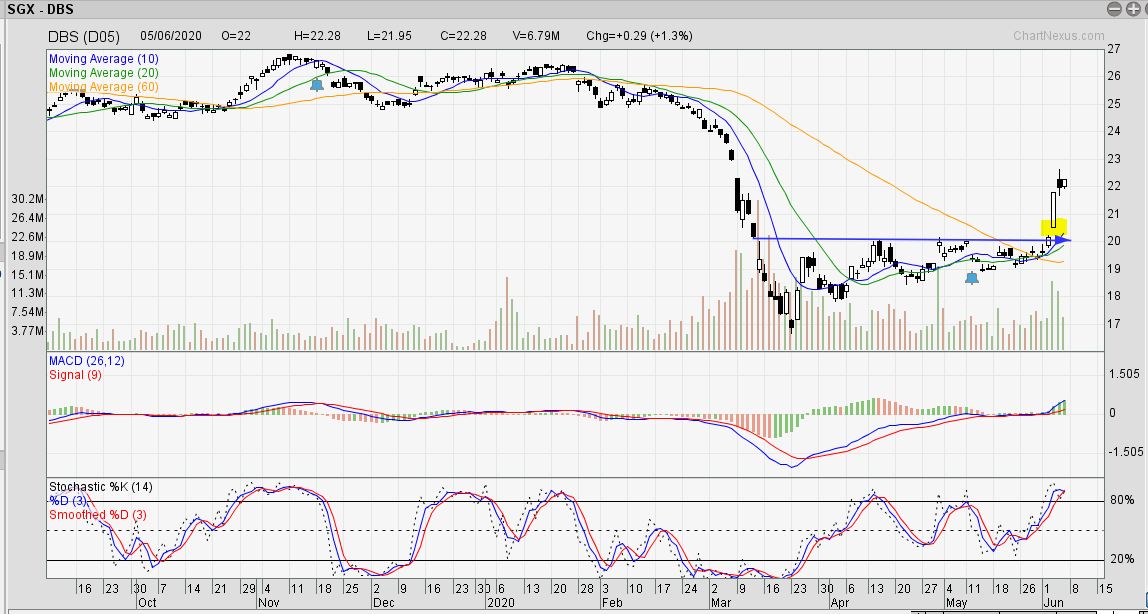The width and height of the screenshot is (1148, 614).
Task: Click the blue bell alert icon near November 18
Action: point(316,85)
